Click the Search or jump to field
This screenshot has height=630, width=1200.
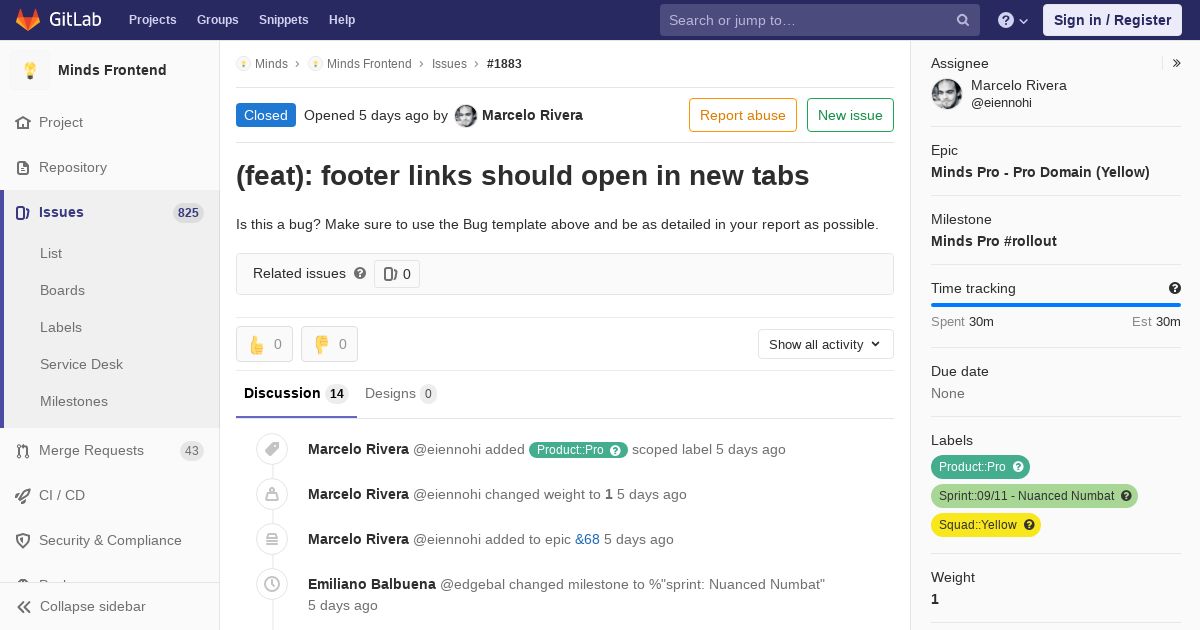point(818,20)
